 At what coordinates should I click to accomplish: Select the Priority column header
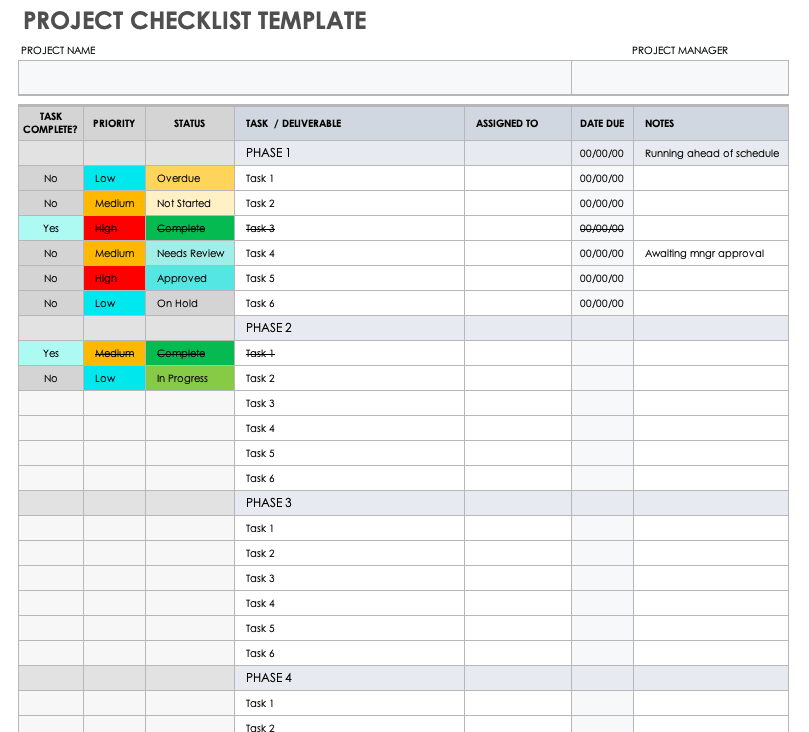coord(114,124)
